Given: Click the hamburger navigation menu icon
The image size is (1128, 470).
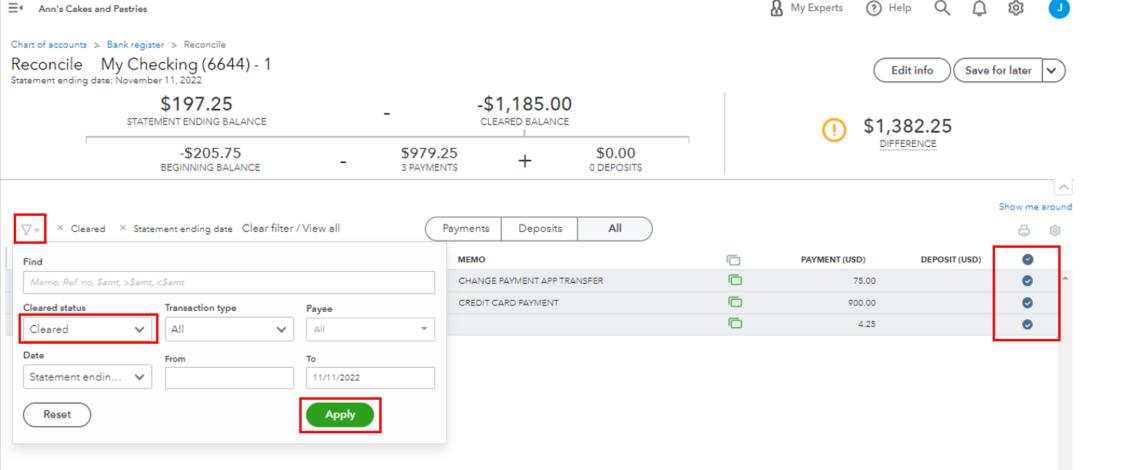Looking at the screenshot, I should (x=15, y=9).
